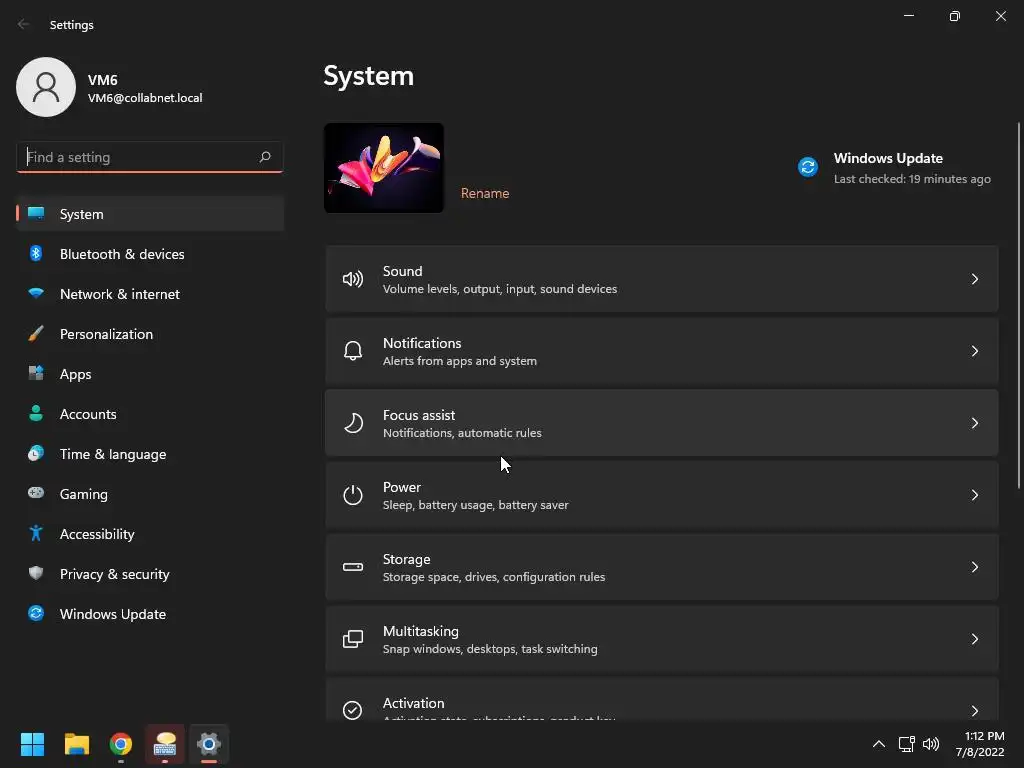Open Focus assist settings row
1024x768 pixels.
[662, 423]
